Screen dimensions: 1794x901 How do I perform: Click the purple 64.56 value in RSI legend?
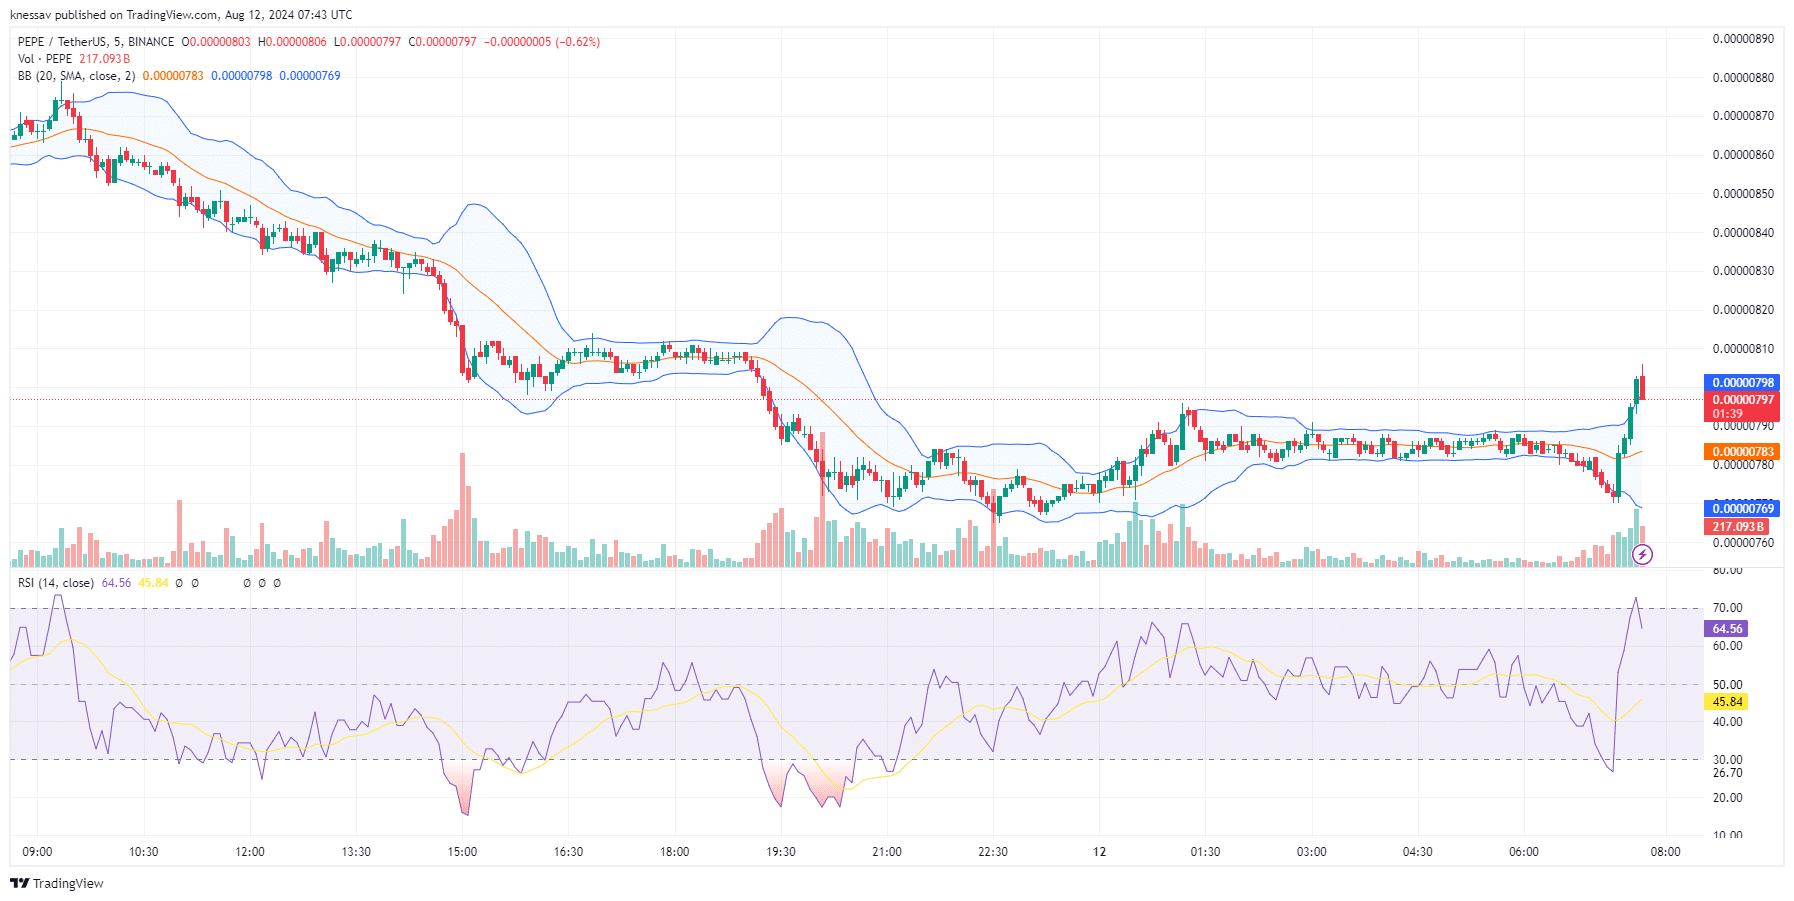point(116,583)
